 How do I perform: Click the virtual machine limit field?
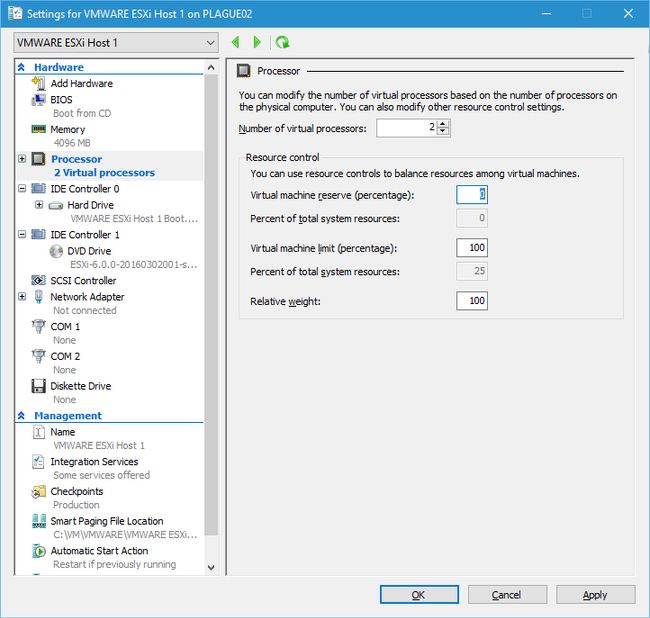click(x=472, y=247)
